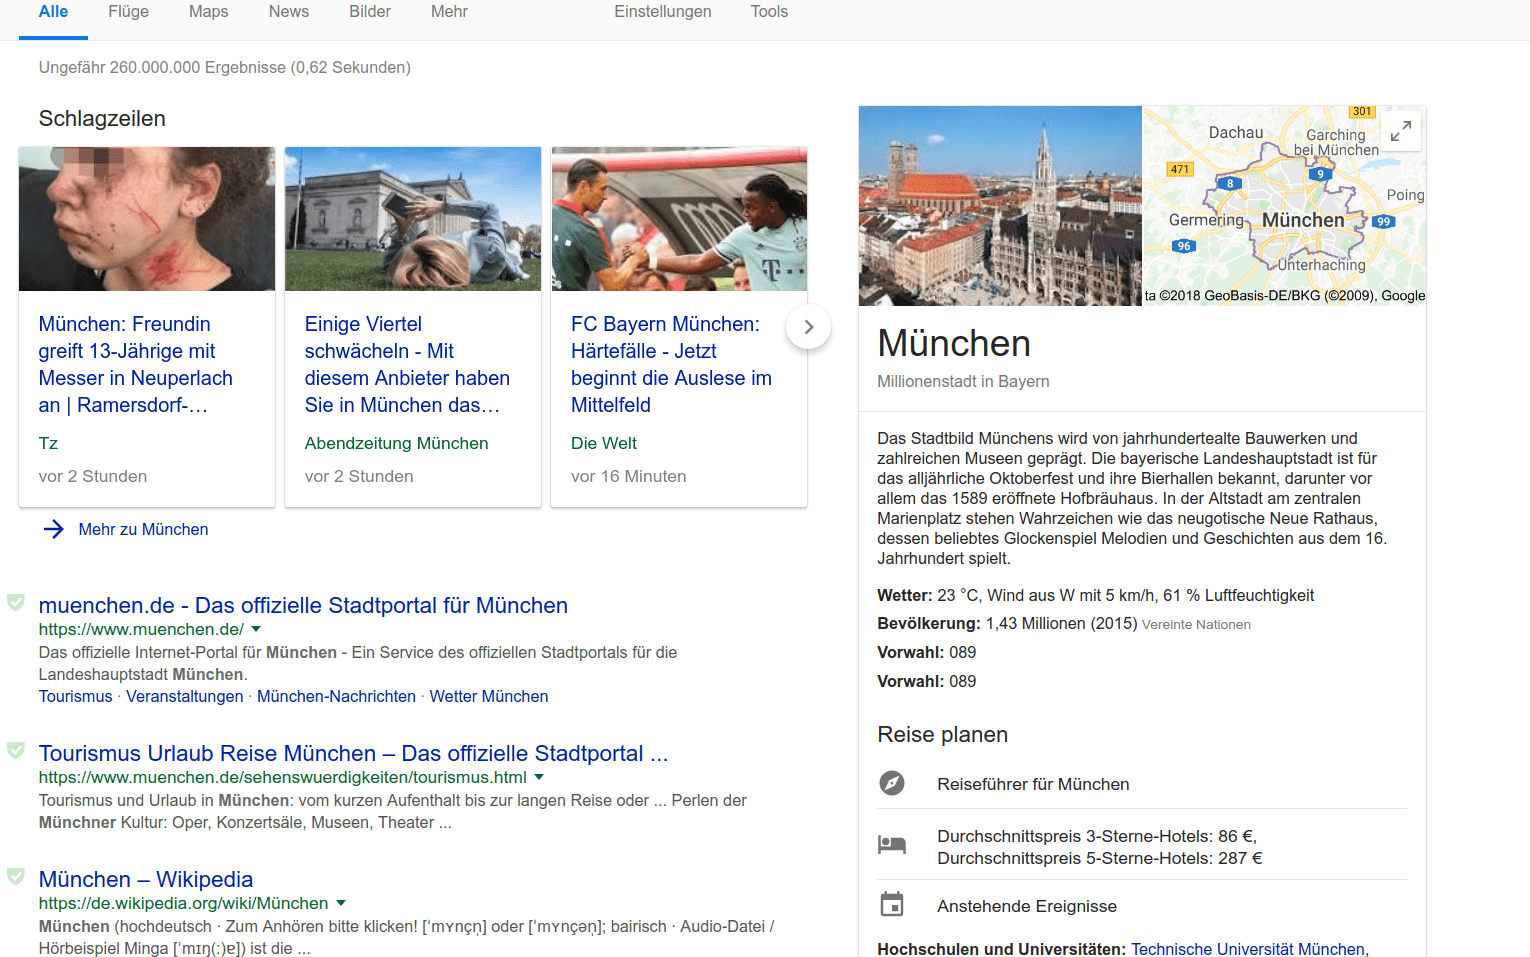
Task: Open the muenchen.de official Stadtportal result title
Action: (x=303, y=605)
